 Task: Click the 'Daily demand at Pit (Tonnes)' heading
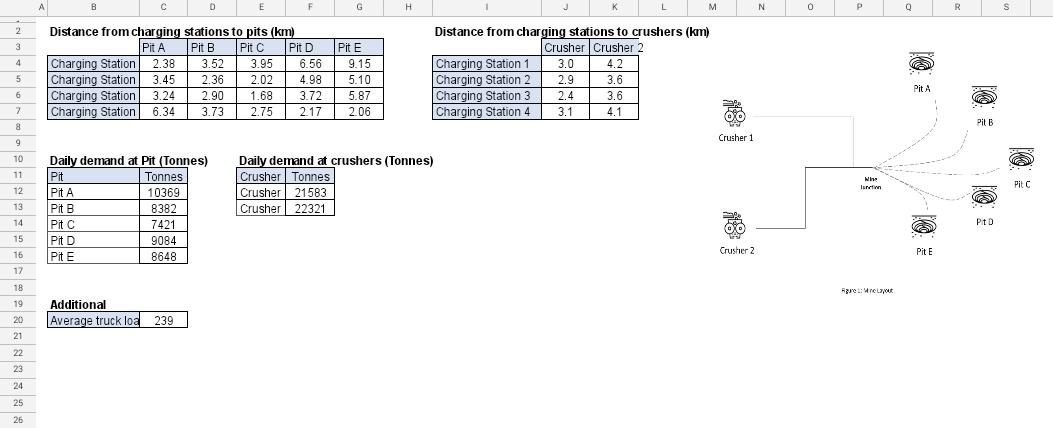[x=128, y=161]
